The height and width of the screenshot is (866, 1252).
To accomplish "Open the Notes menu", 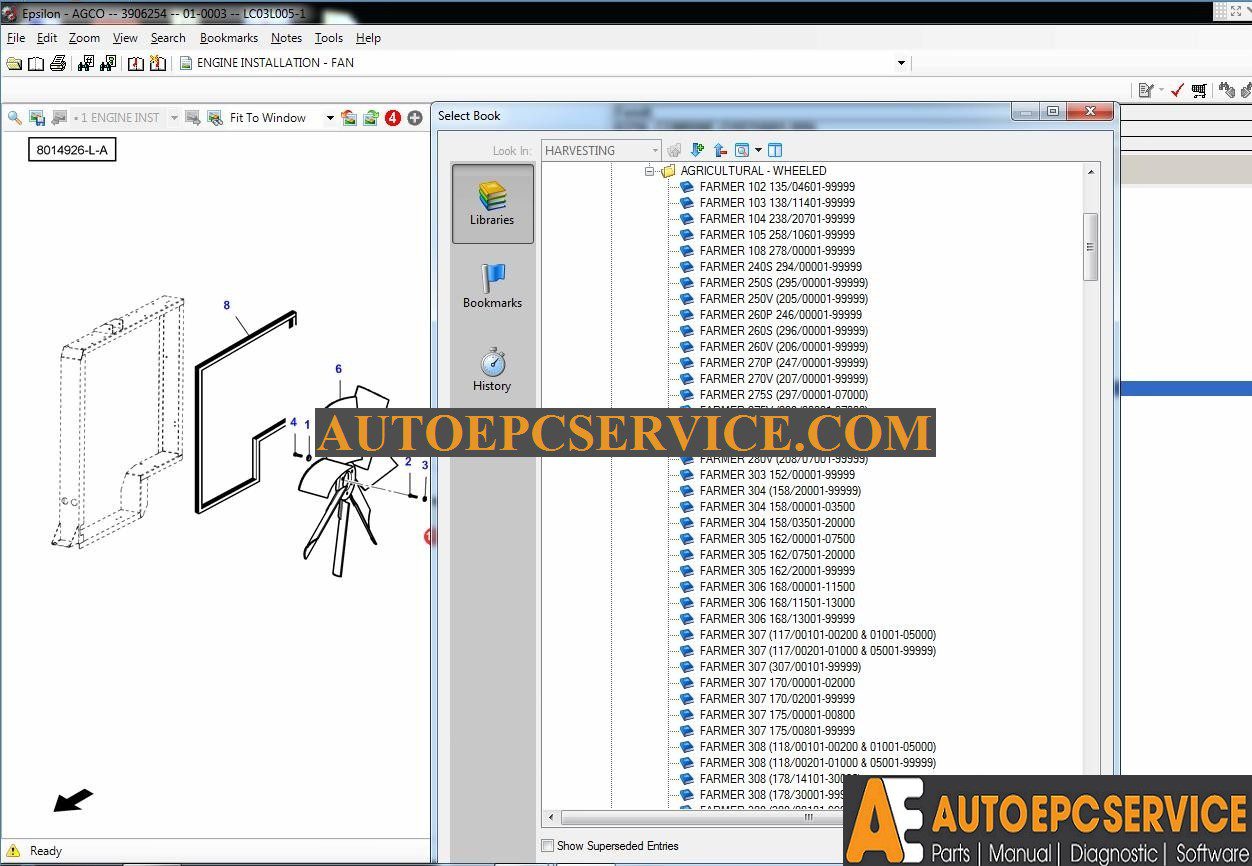I will tap(286, 38).
